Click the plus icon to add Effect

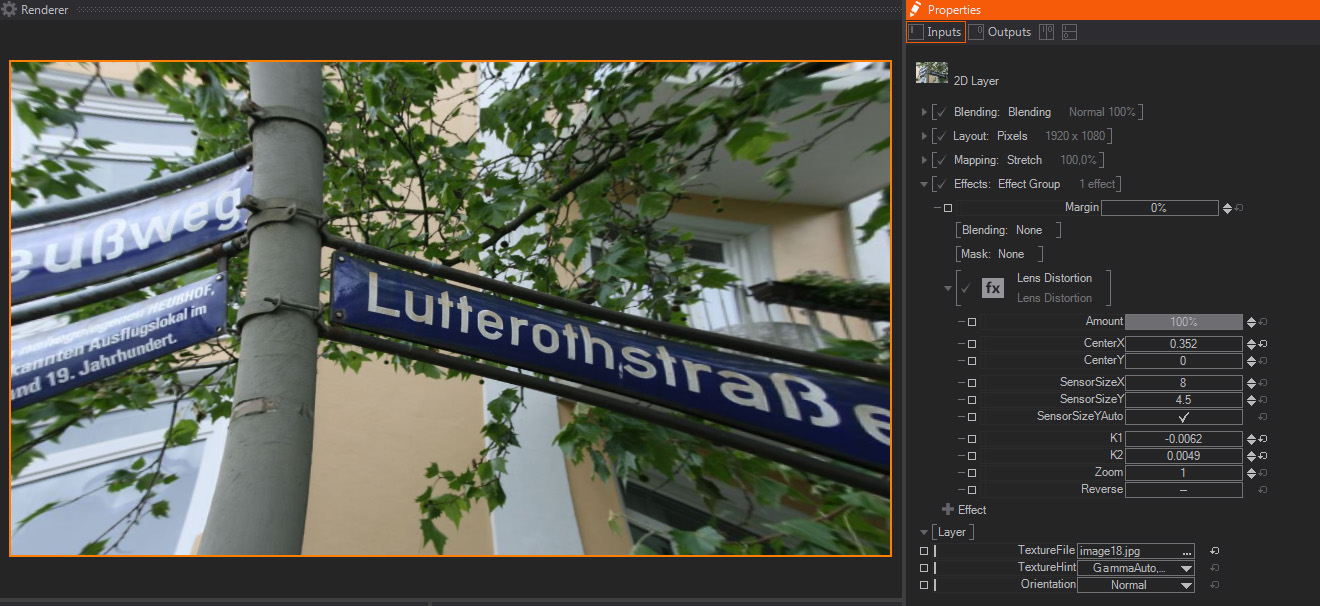click(947, 510)
